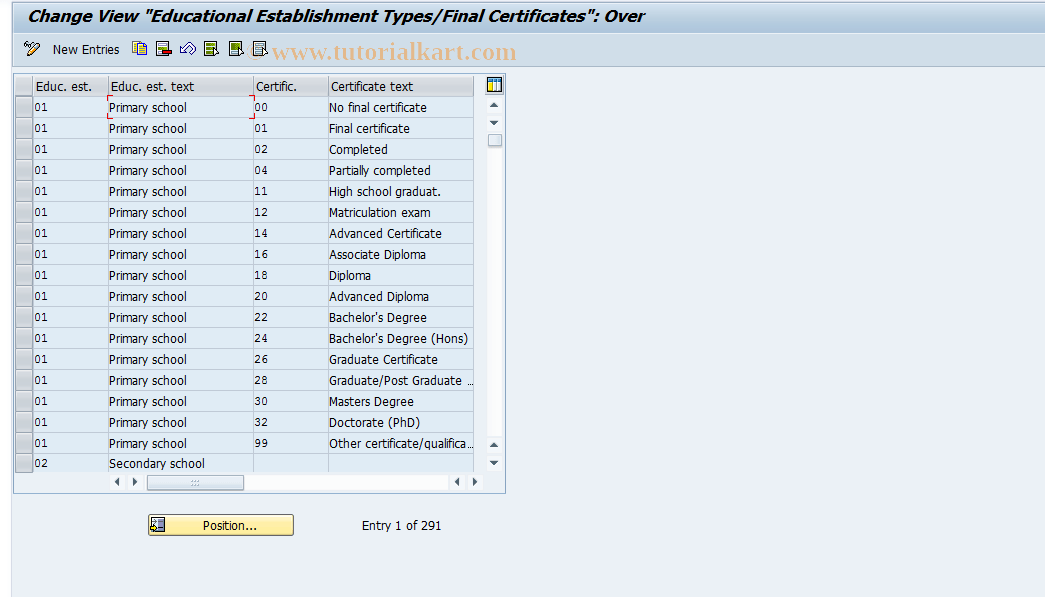Click the left horizontal scroll arrow
The image size is (1045, 597).
click(x=117, y=481)
